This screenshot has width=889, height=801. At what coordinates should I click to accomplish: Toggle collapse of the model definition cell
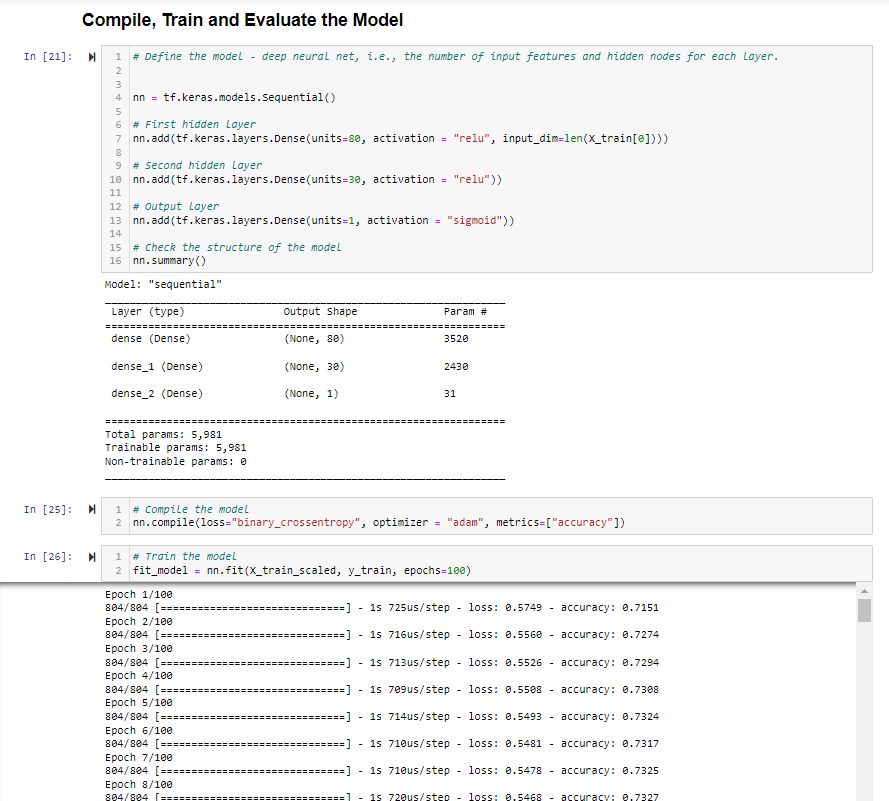91,57
